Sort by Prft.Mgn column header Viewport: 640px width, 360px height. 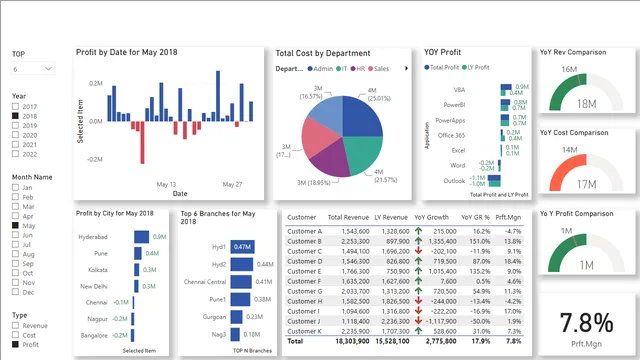coord(508,217)
